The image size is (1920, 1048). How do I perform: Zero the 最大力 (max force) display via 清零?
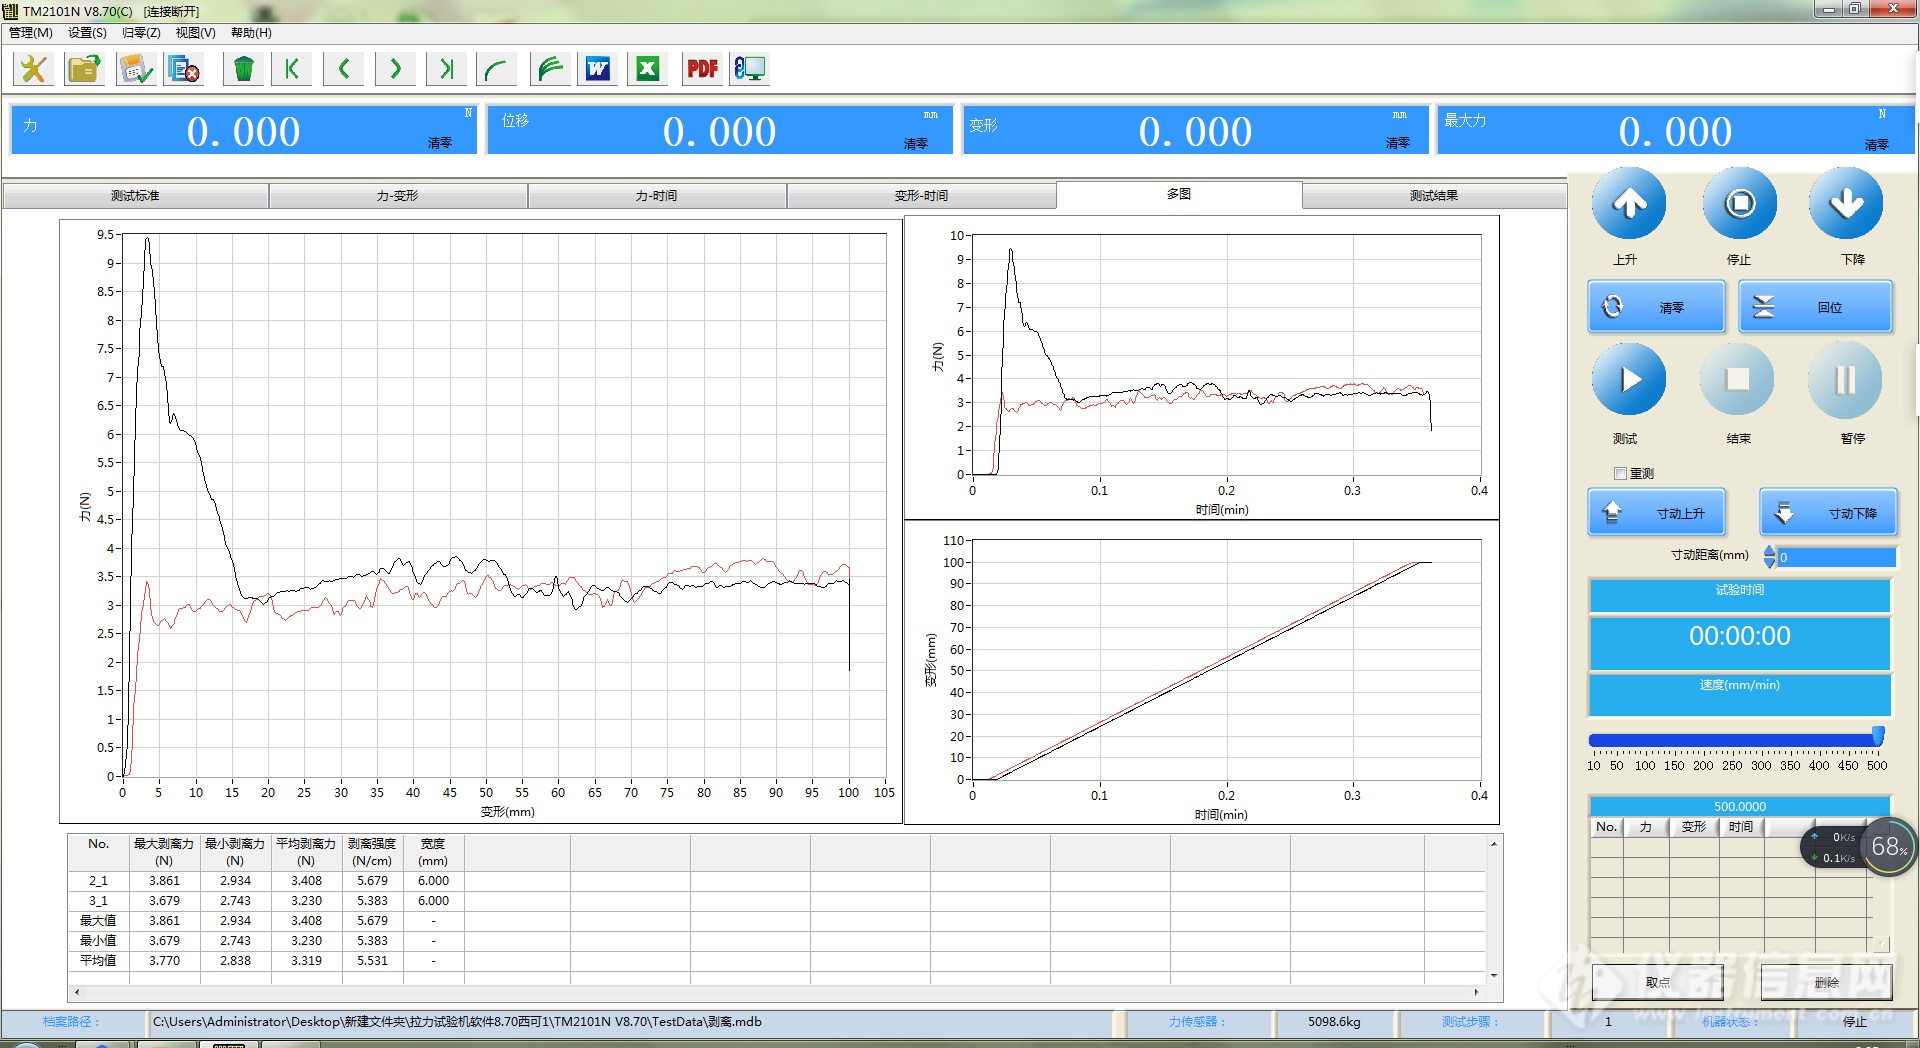click(1877, 144)
